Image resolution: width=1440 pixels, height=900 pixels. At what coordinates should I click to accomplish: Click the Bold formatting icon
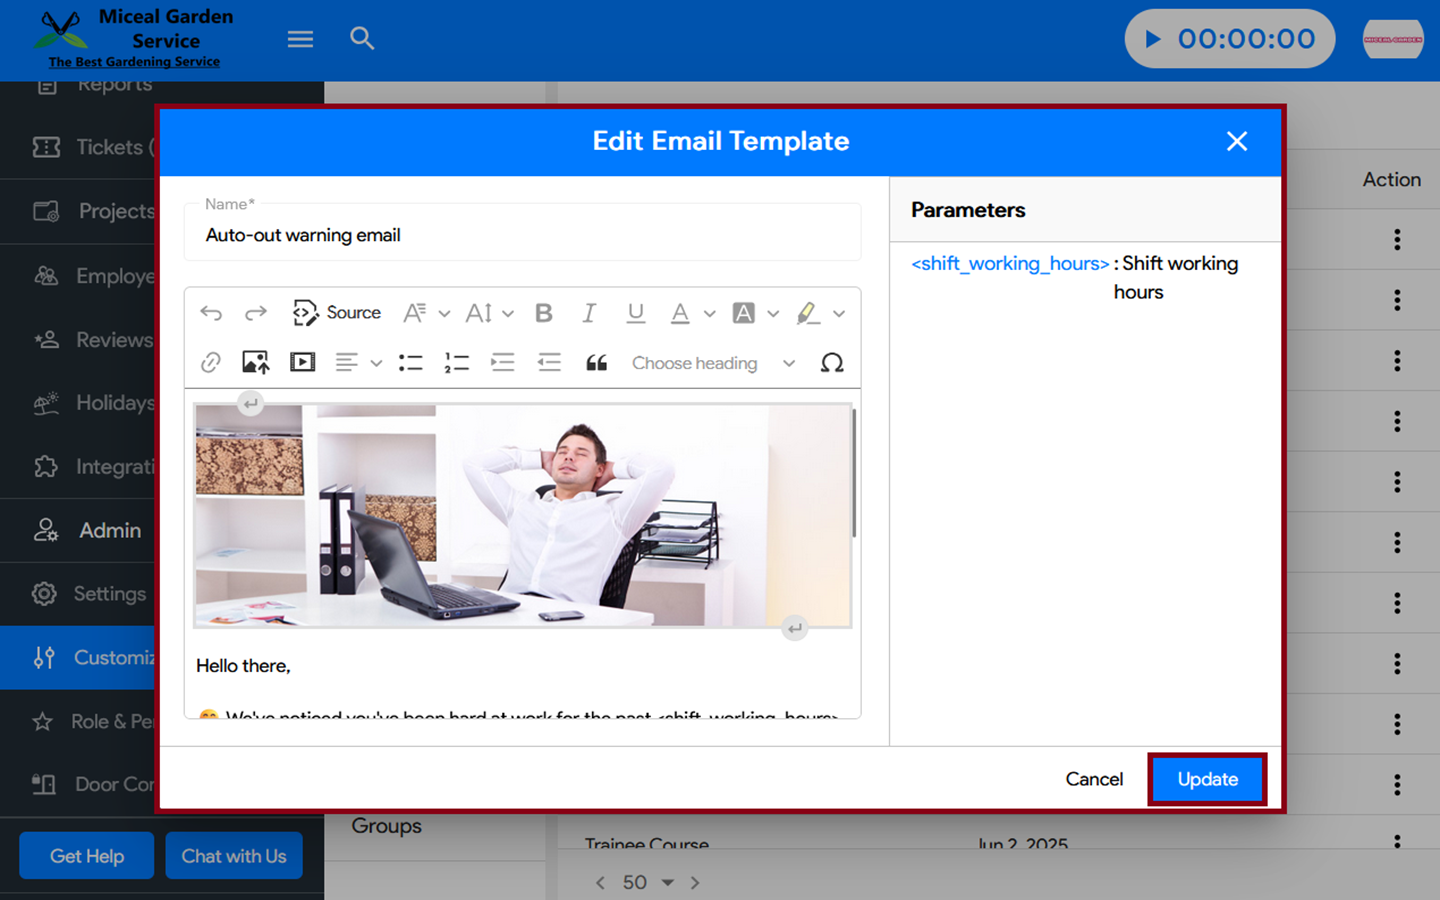tap(544, 313)
